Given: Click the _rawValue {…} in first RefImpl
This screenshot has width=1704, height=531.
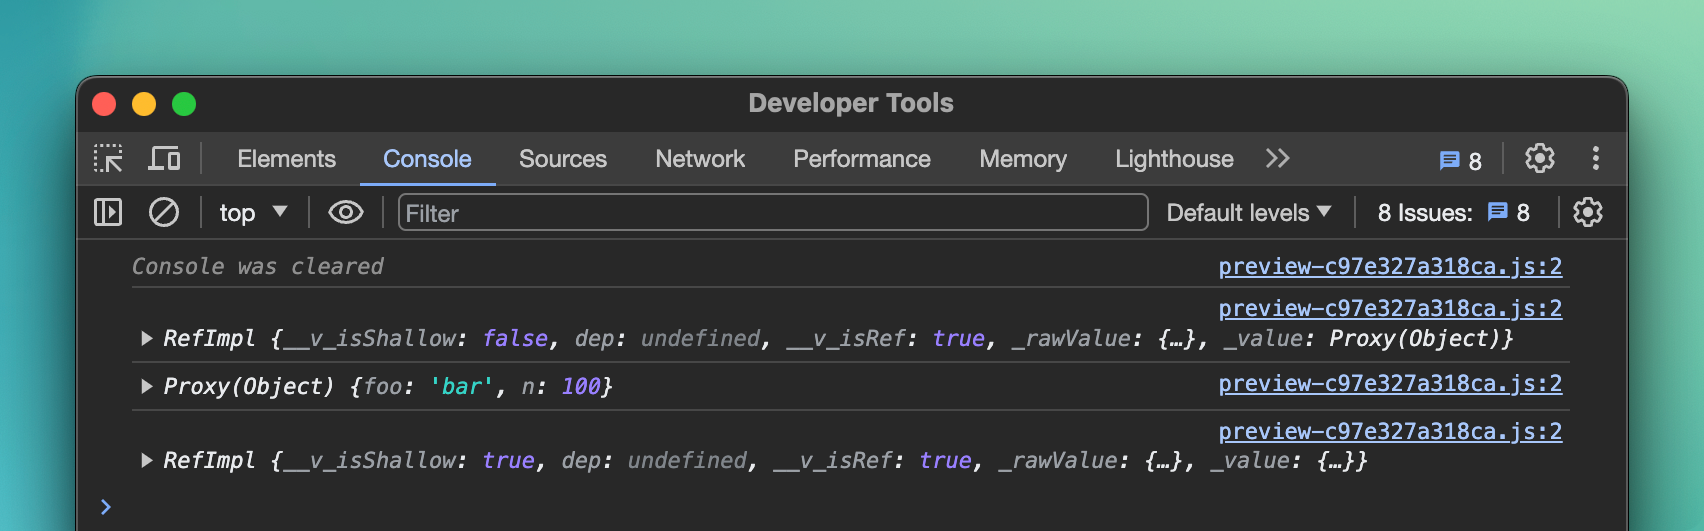Looking at the screenshot, I should click(x=1104, y=339).
